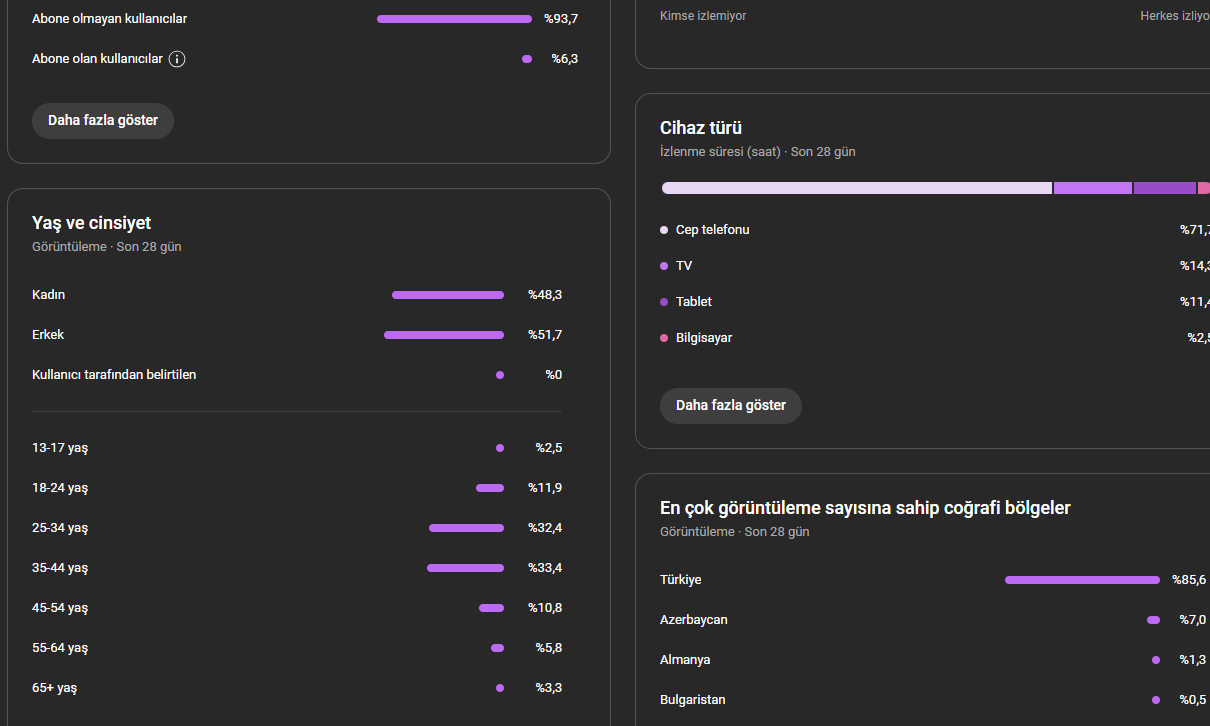Click the TV device label
The height and width of the screenshot is (726, 1210).
point(684,266)
